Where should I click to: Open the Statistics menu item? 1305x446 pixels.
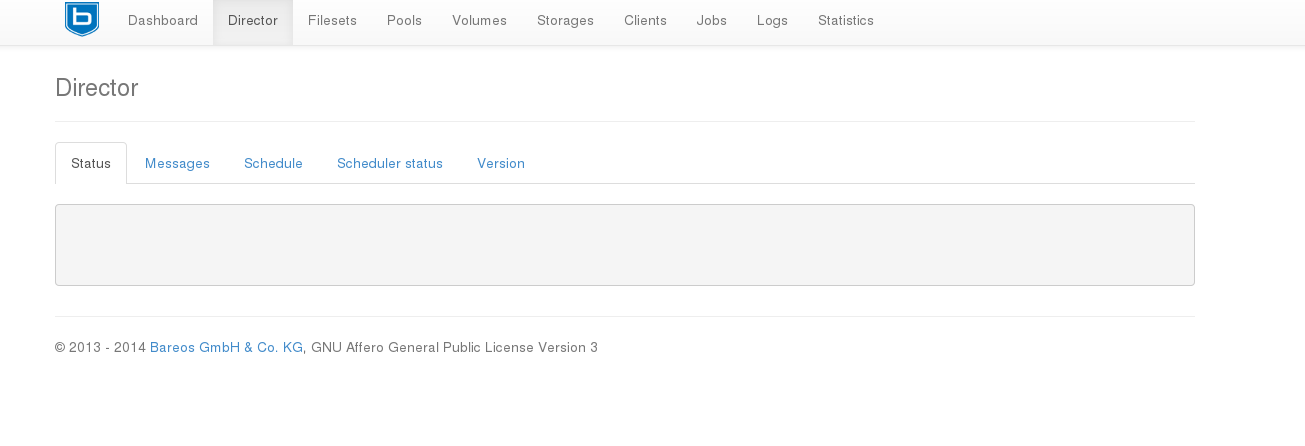pos(846,21)
